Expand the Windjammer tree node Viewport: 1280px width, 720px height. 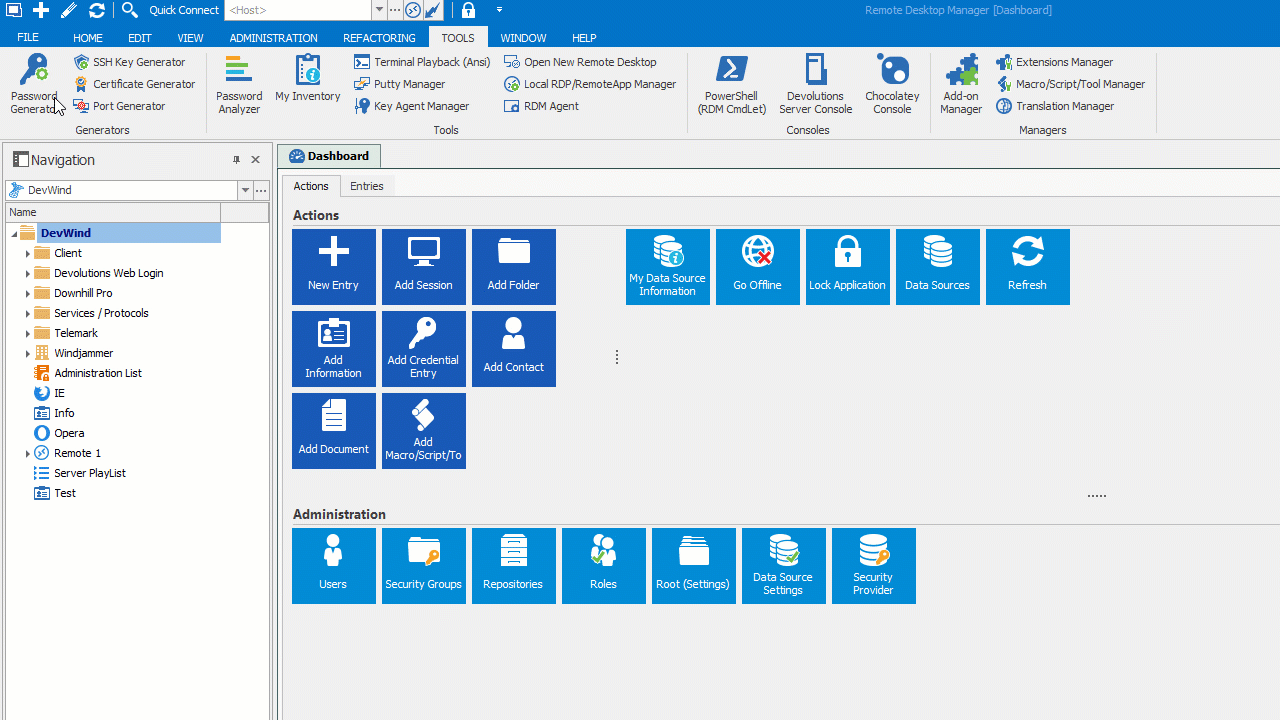pyautogui.click(x=28, y=354)
